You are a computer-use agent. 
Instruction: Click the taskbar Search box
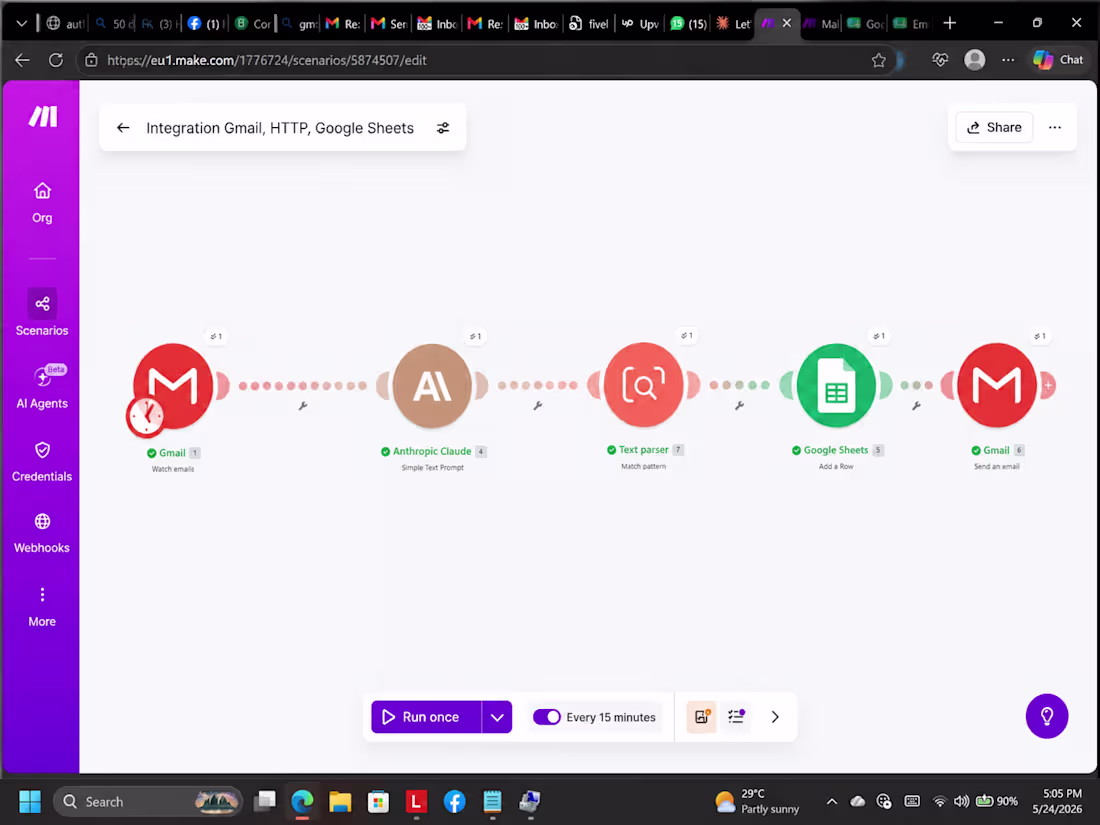[x=147, y=801]
